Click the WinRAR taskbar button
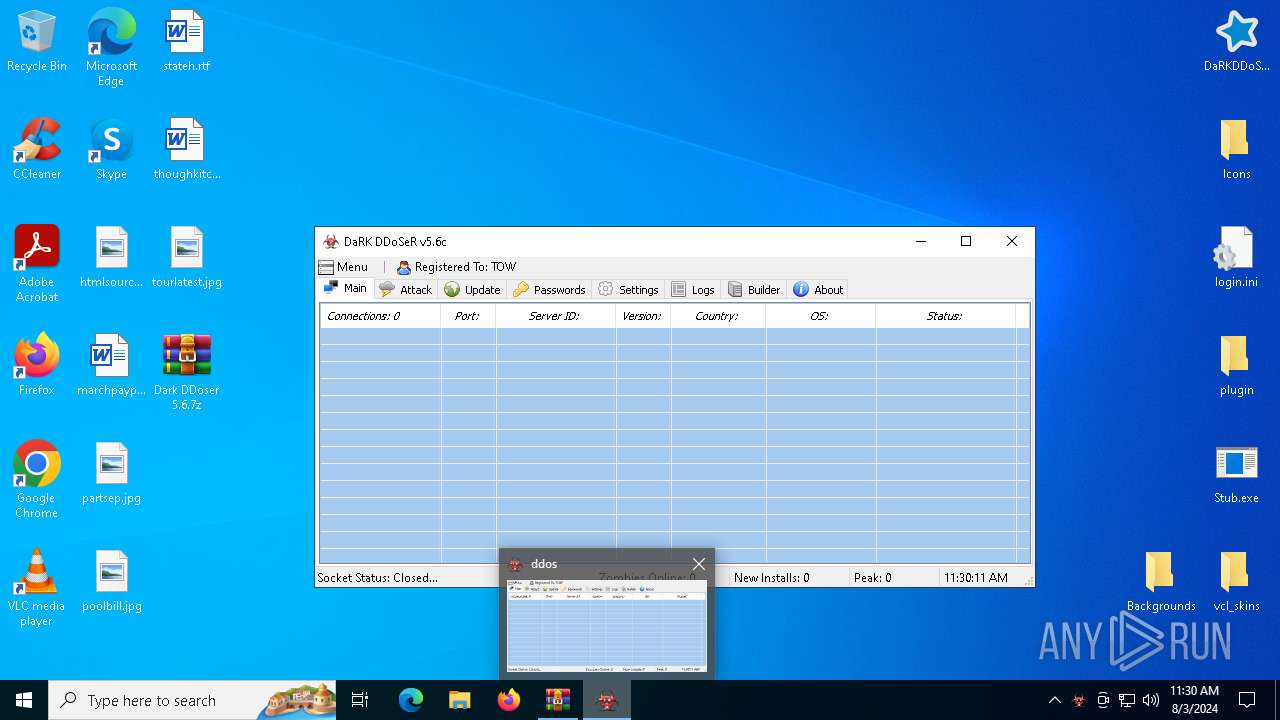 click(557, 700)
